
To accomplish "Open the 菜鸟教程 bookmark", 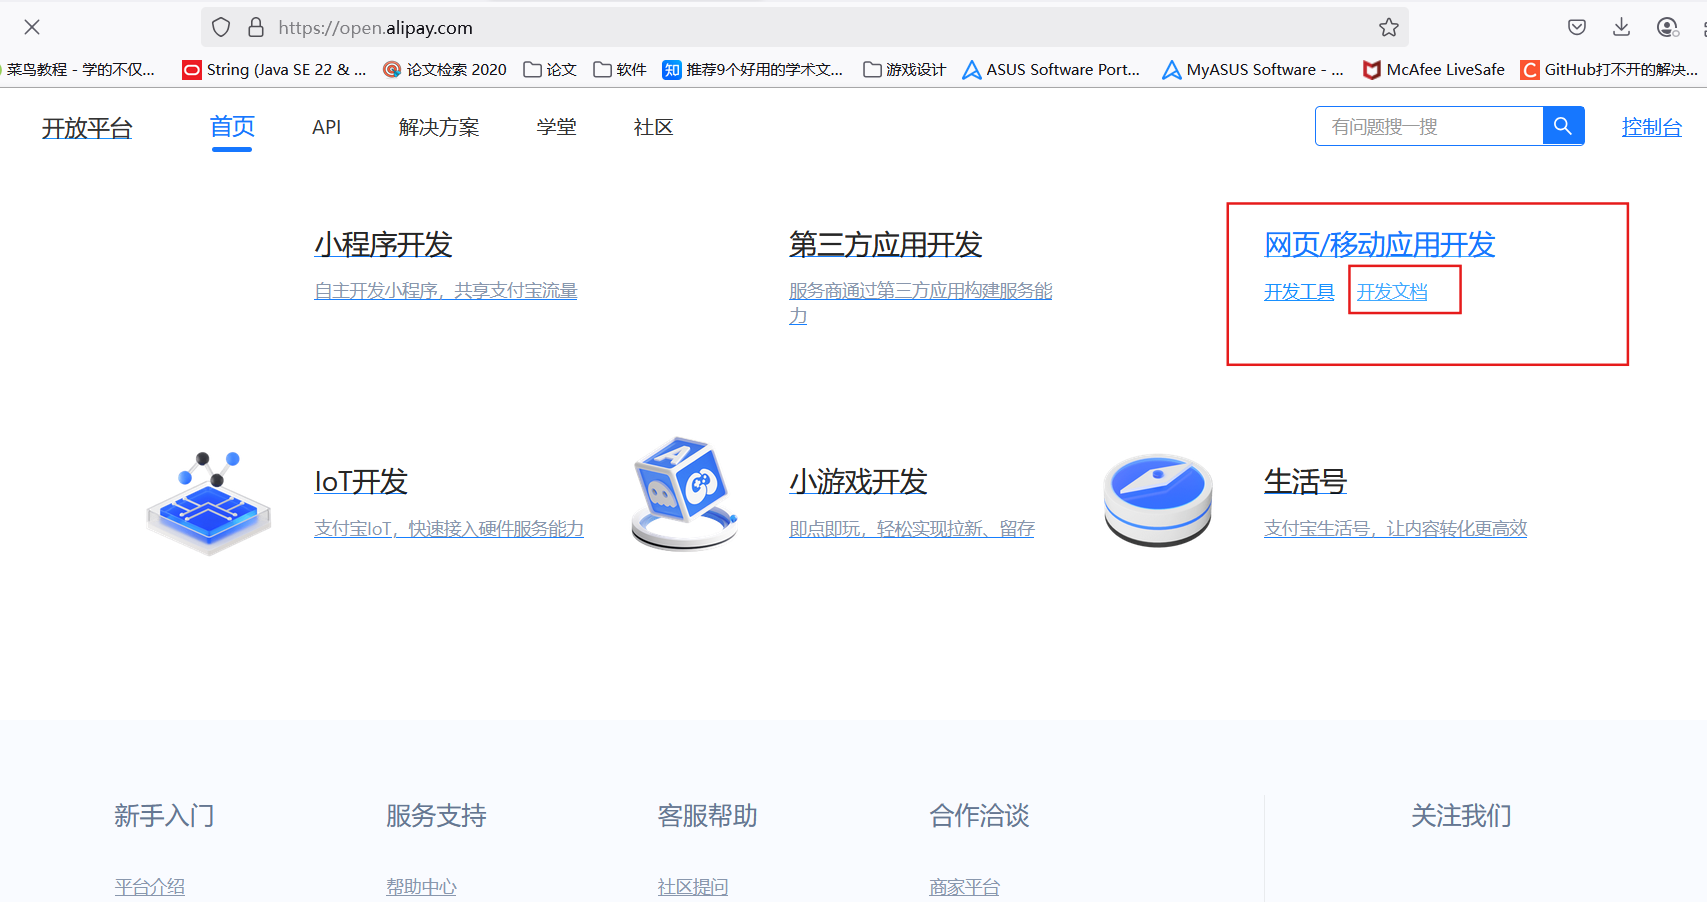I will point(80,69).
